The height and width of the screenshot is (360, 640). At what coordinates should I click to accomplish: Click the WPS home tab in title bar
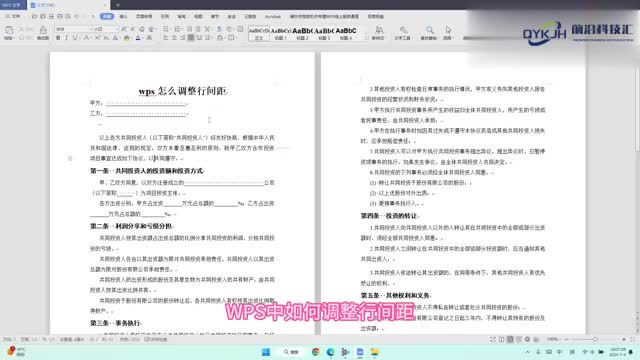[12, 5]
